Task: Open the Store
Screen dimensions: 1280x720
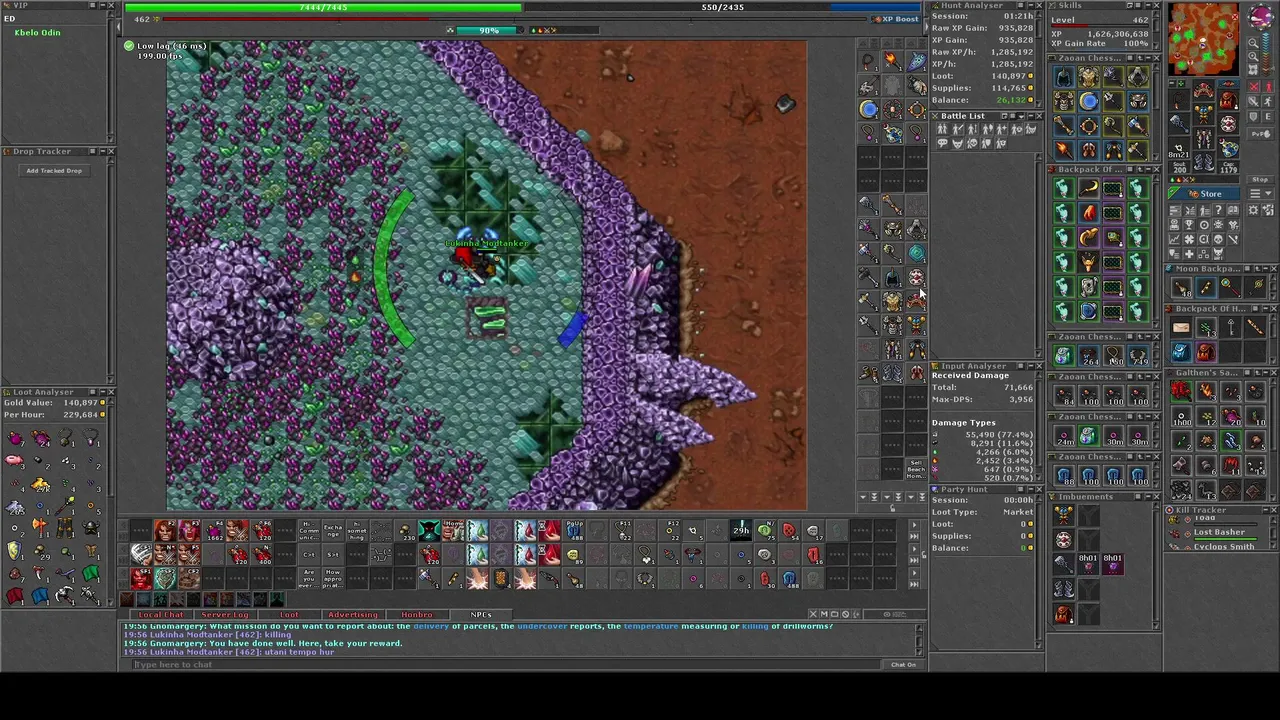Action: [1204, 194]
